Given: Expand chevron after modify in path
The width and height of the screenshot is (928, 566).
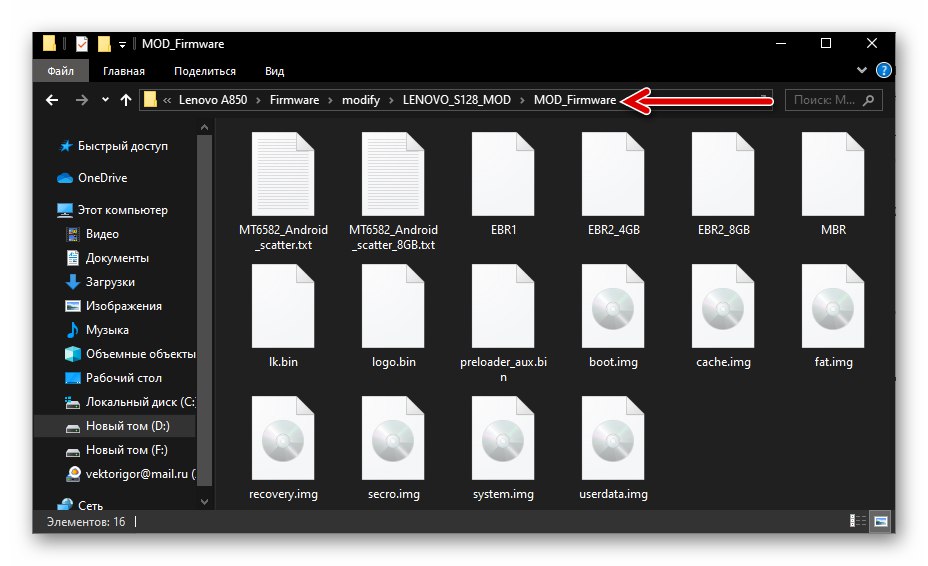Looking at the screenshot, I should coord(391,100).
